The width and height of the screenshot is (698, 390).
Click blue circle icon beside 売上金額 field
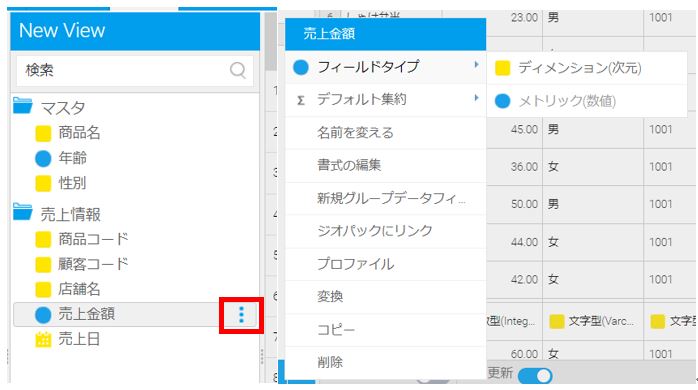coord(43,315)
